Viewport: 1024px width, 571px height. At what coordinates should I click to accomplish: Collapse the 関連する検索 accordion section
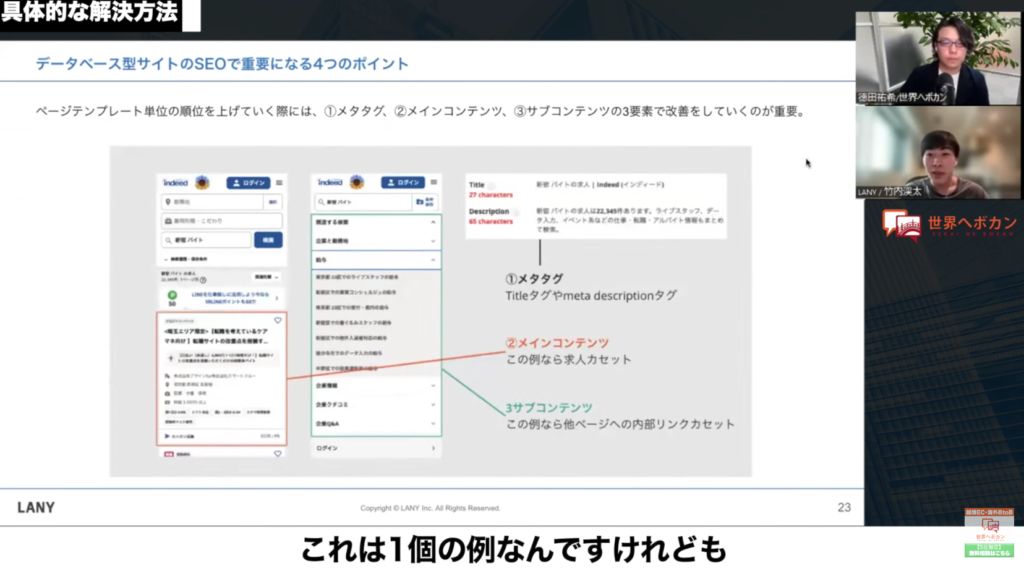[376, 222]
